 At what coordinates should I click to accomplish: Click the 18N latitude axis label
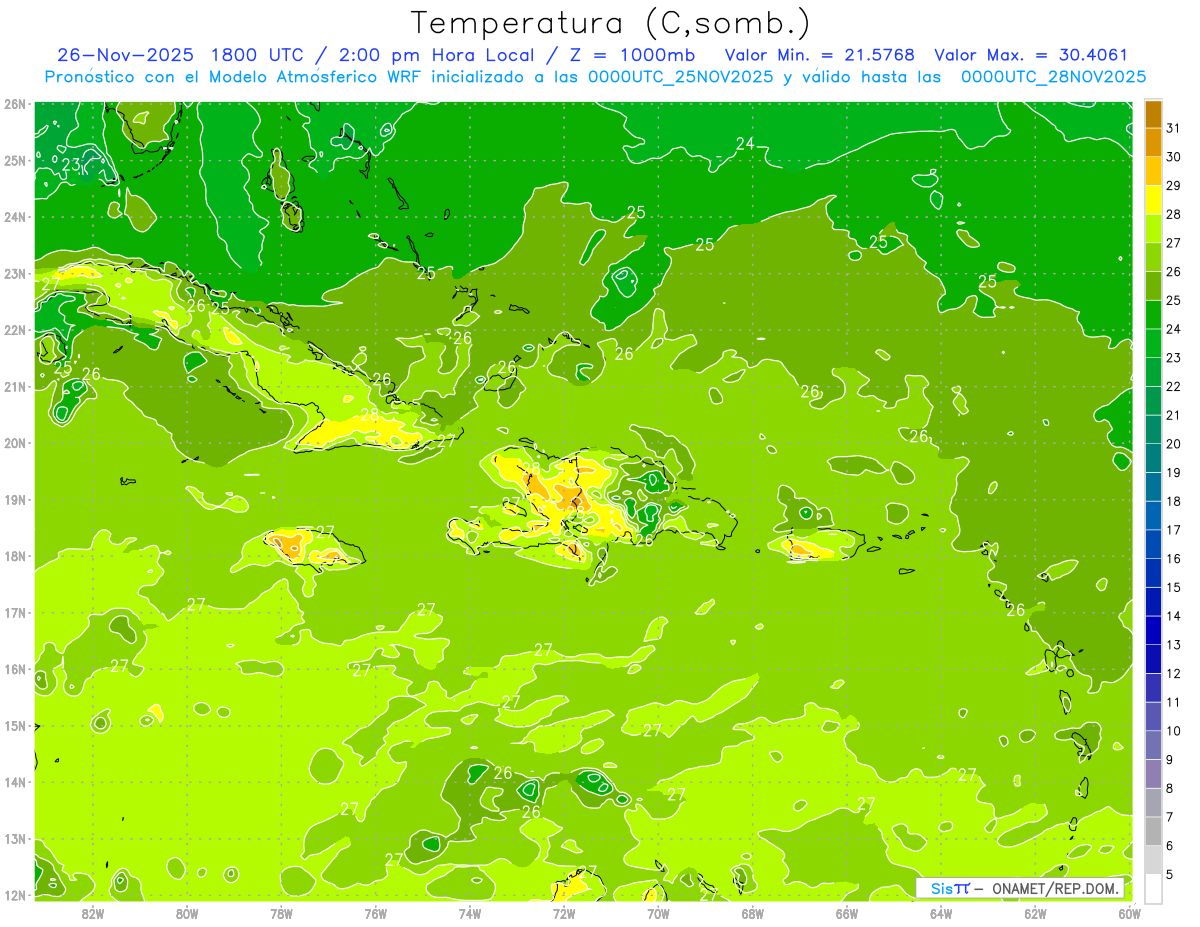(15, 556)
